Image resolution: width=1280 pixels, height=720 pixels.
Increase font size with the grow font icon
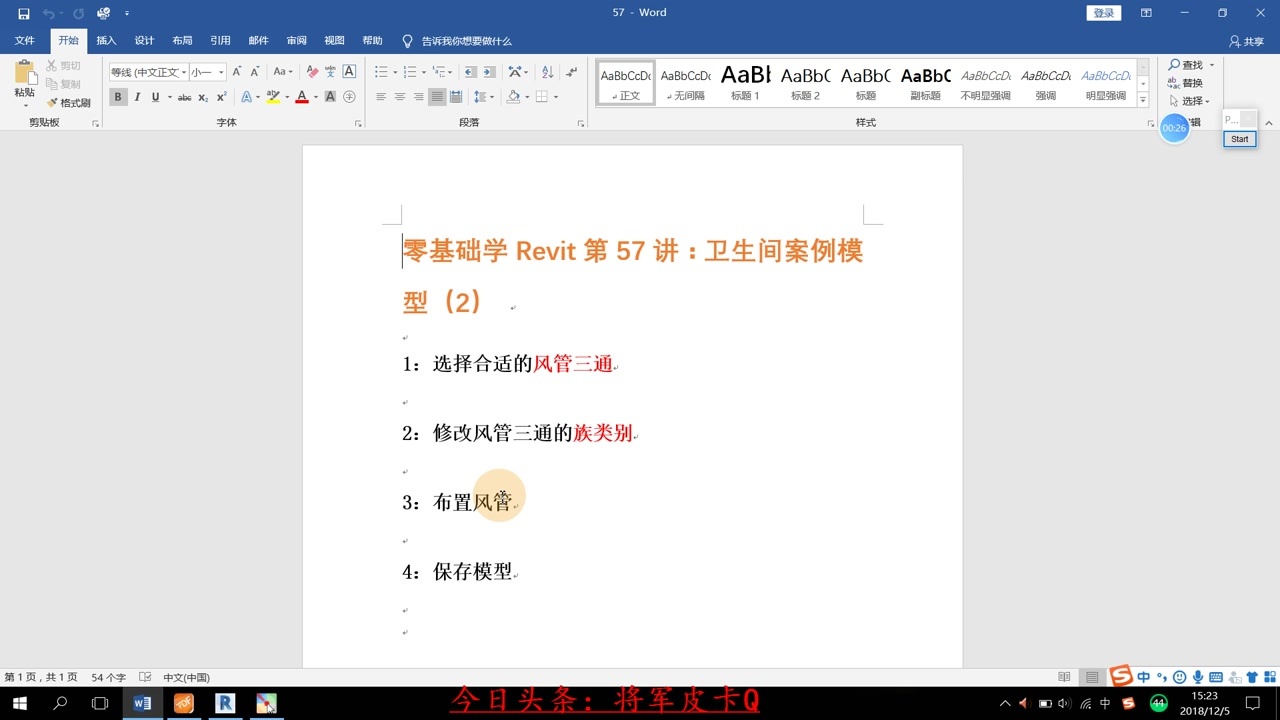[237, 72]
